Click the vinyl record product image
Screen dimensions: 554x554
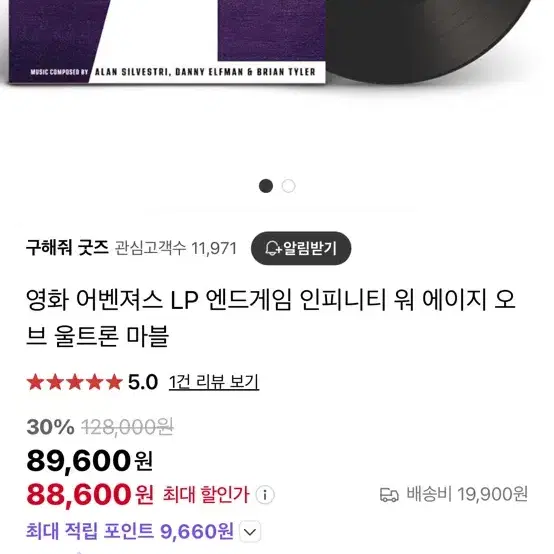tap(428, 41)
